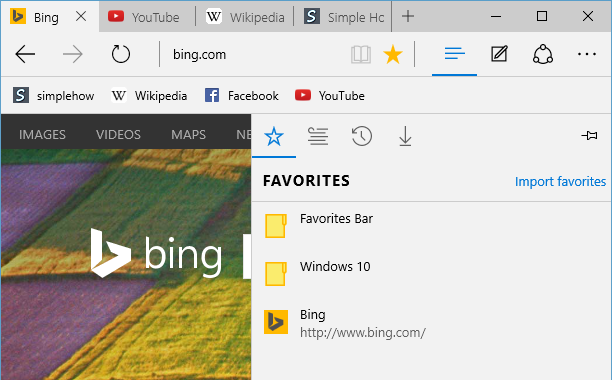Show Downloads in the Hub
The width and height of the screenshot is (612, 380).
point(406,136)
